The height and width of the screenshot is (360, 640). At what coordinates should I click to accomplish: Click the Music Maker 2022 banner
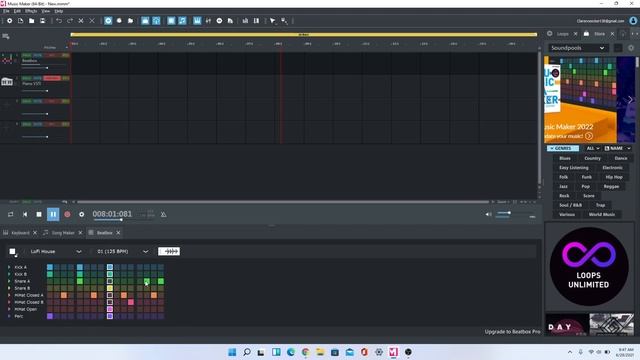580,100
